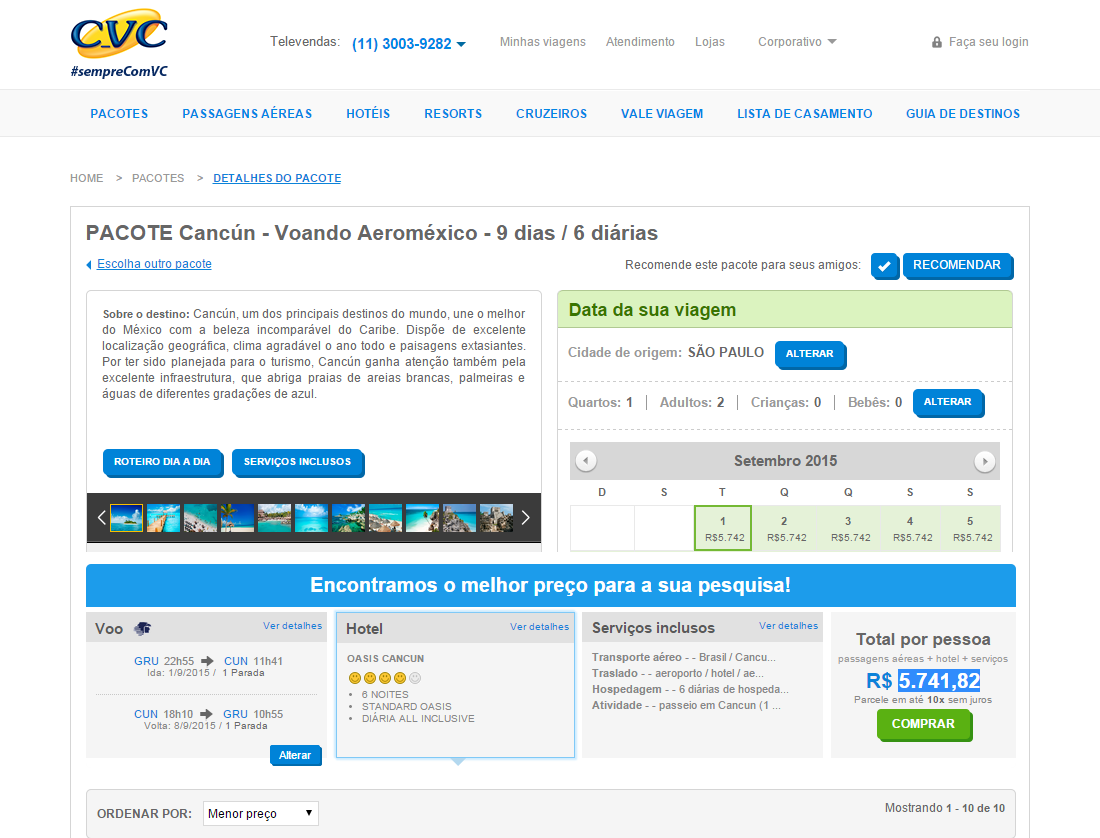Screen dimensions: 1100x838
Task: Click the lock icon beside login
Action: pyautogui.click(x=937, y=42)
